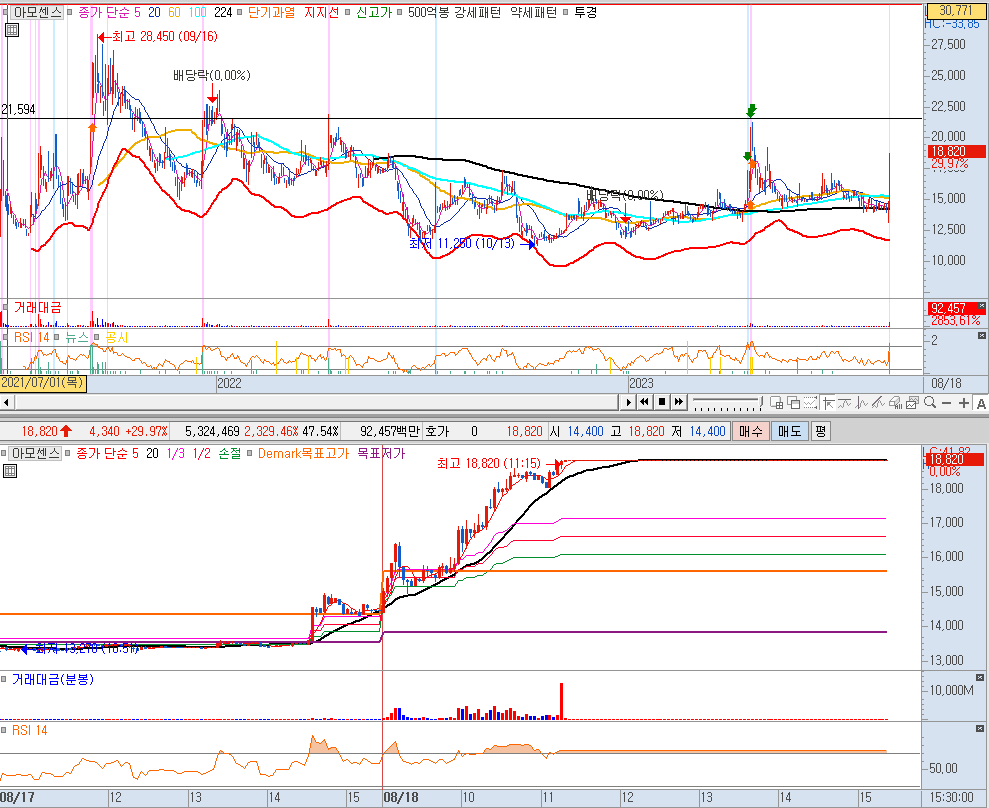The height and width of the screenshot is (808, 989).
Task: Click the diagonal trendline drawing icon
Action: coord(879,402)
